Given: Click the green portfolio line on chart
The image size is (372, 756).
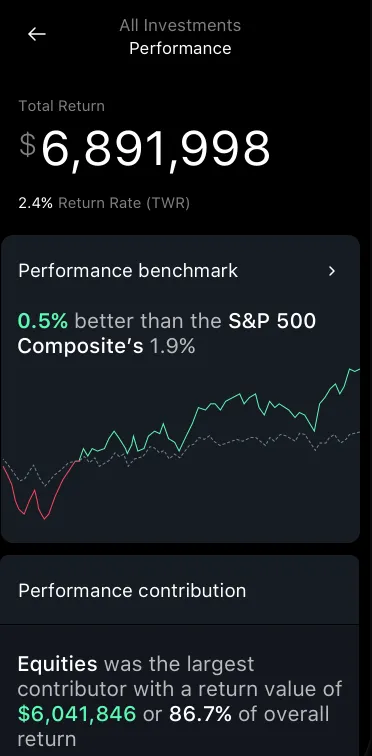Looking at the screenshot, I should (220, 406).
